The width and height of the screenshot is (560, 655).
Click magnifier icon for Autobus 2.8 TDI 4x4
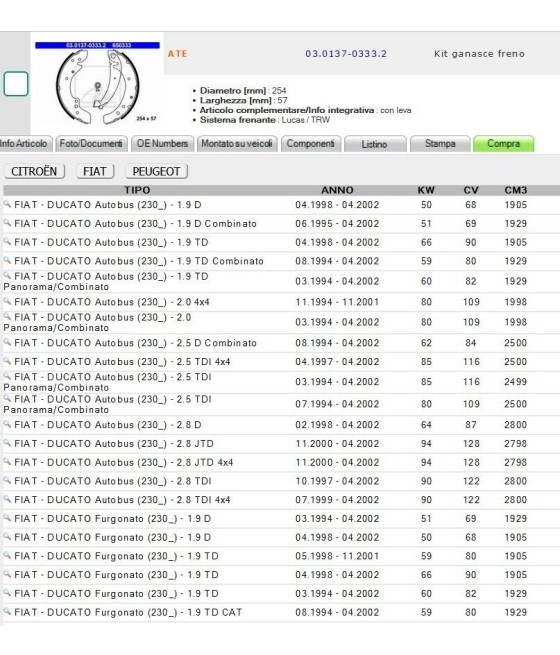pos(7,499)
